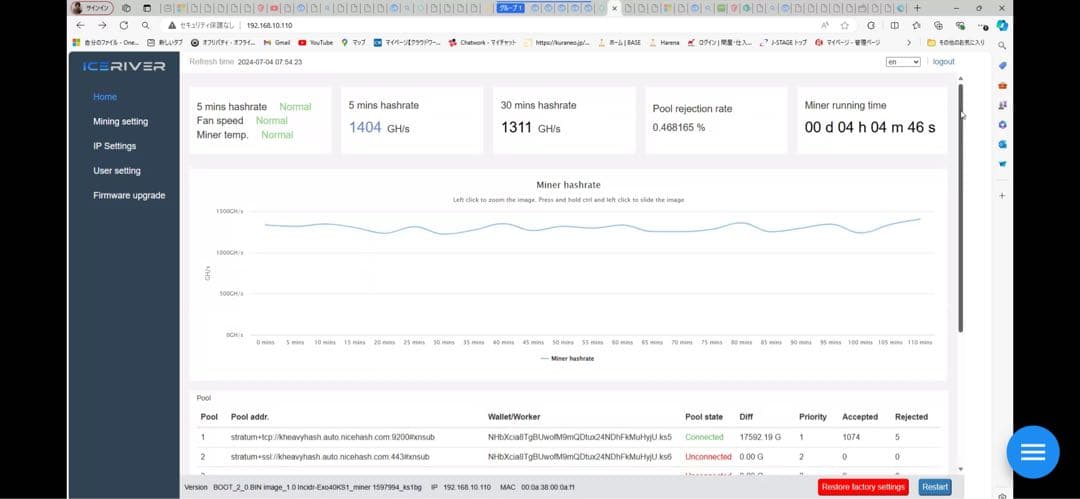Click the blue floating hamburger menu button

point(1032,452)
